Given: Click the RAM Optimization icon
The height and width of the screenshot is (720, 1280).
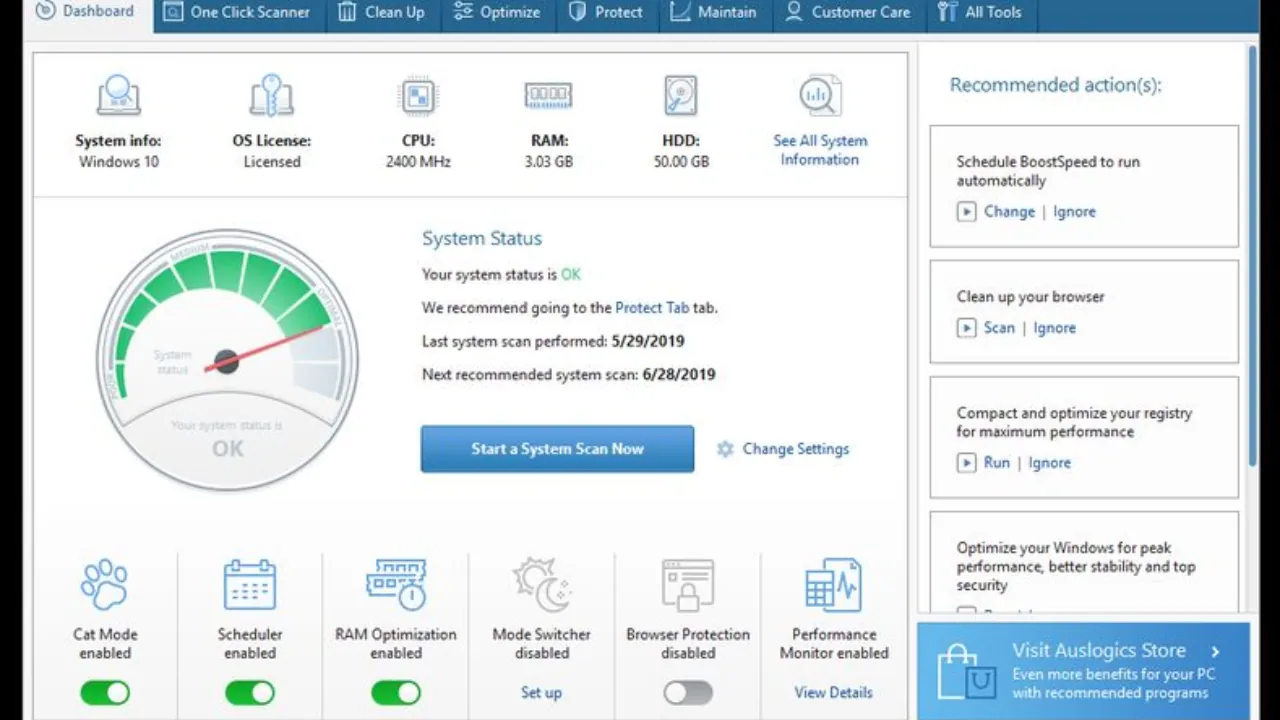Looking at the screenshot, I should click(397, 586).
